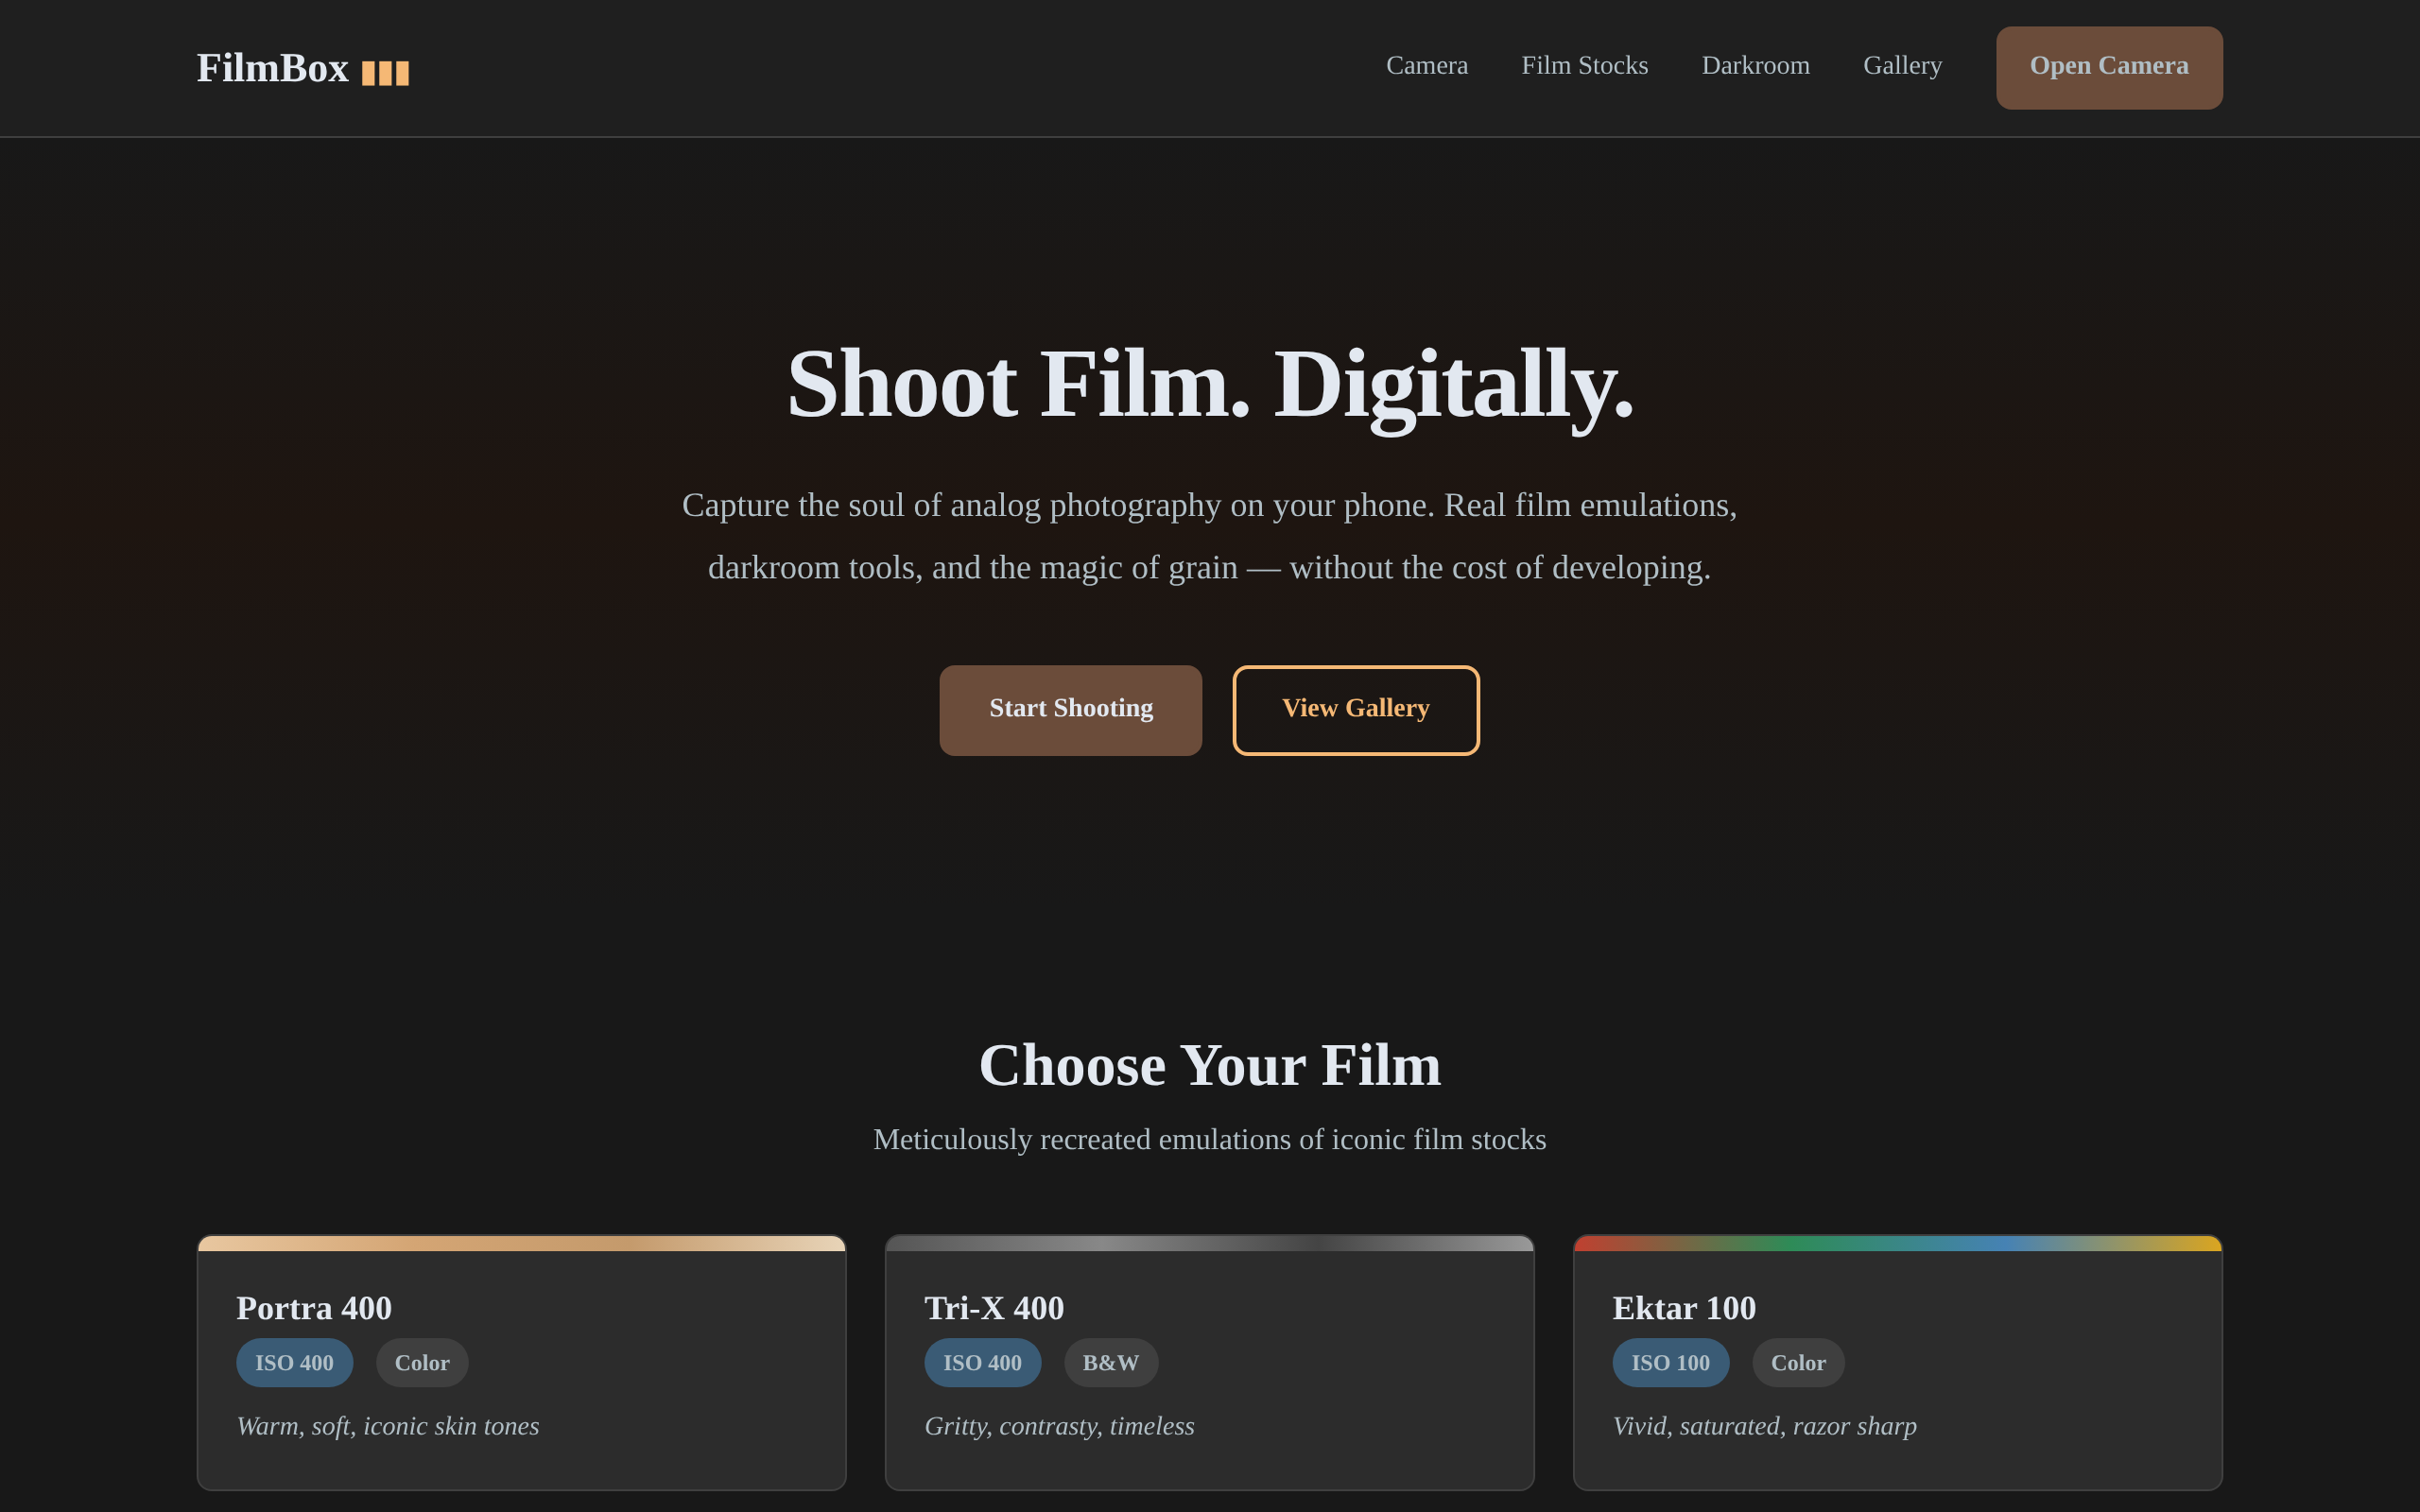The height and width of the screenshot is (1512, 2420).
Task: Click the Color badge on Portra 400
Action: pyautogui.click(x=422, y=1362)
